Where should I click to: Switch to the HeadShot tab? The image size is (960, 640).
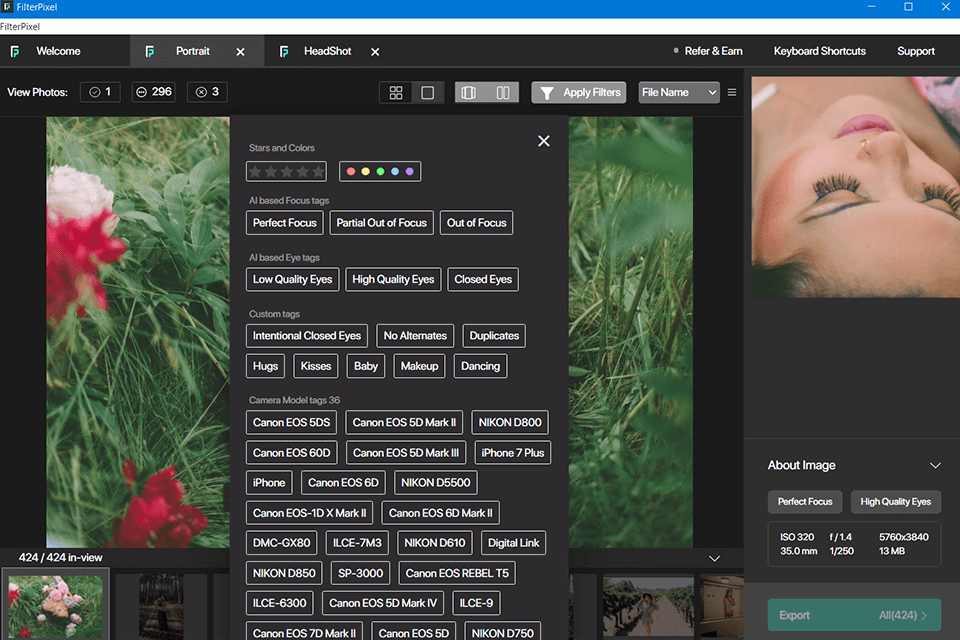pyautogui.click(x=328, y=51)
